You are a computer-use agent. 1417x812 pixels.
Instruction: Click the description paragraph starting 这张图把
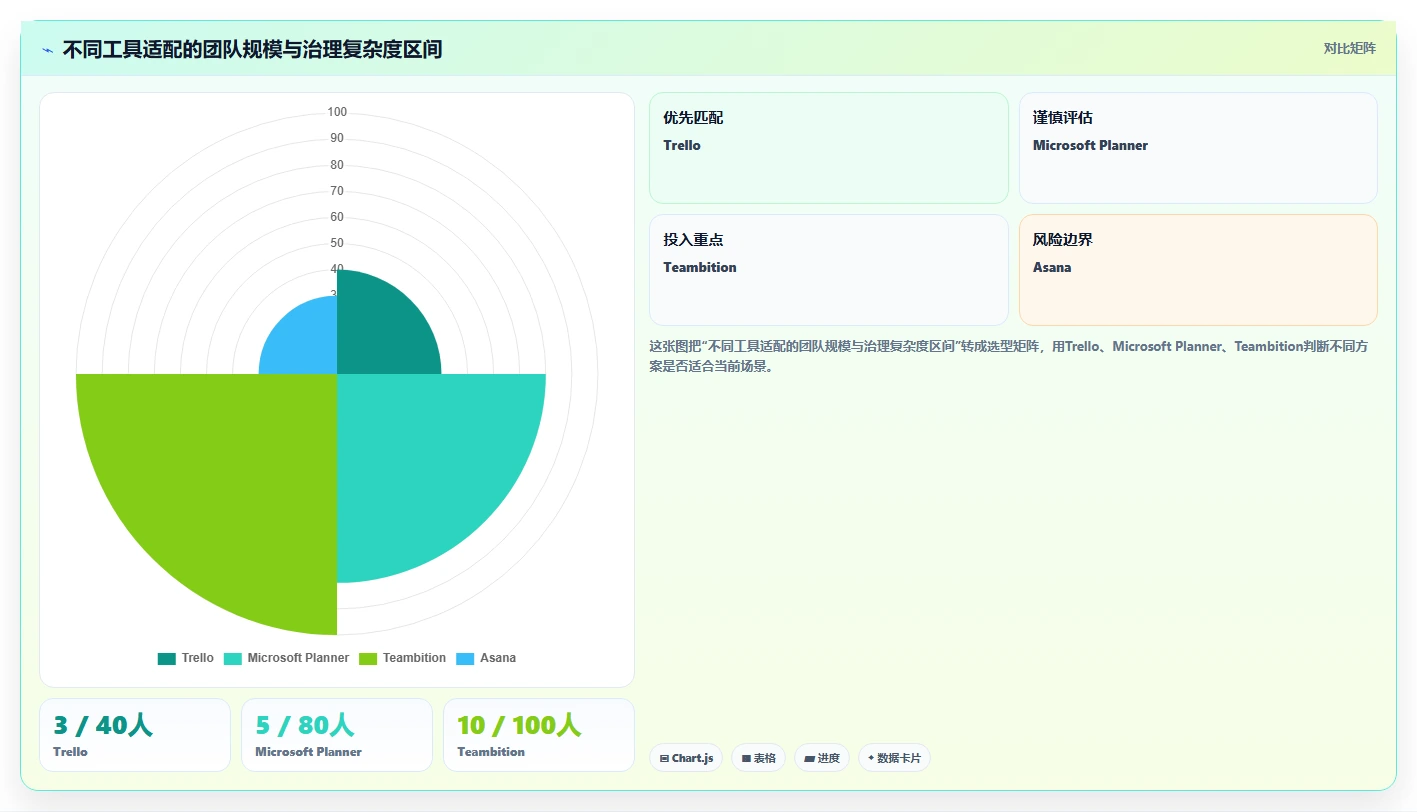(1009, 356)
